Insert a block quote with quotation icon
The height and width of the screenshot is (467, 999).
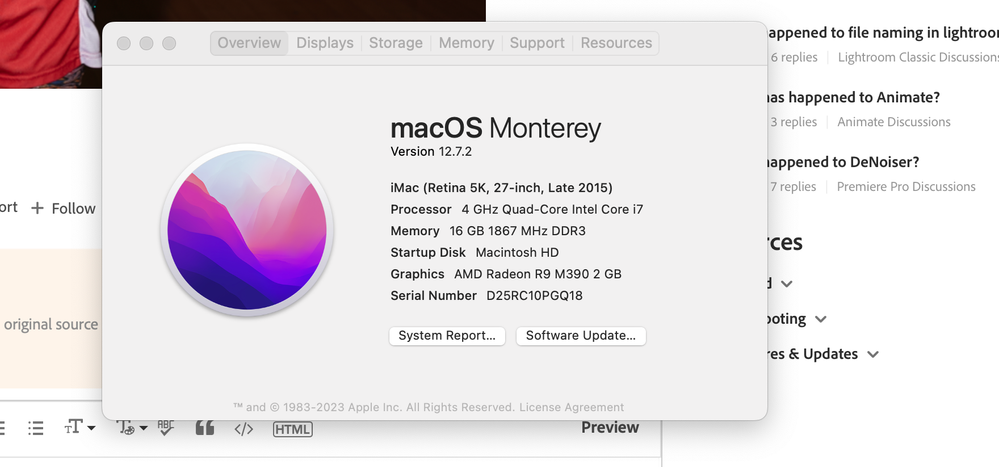(205, 427)
